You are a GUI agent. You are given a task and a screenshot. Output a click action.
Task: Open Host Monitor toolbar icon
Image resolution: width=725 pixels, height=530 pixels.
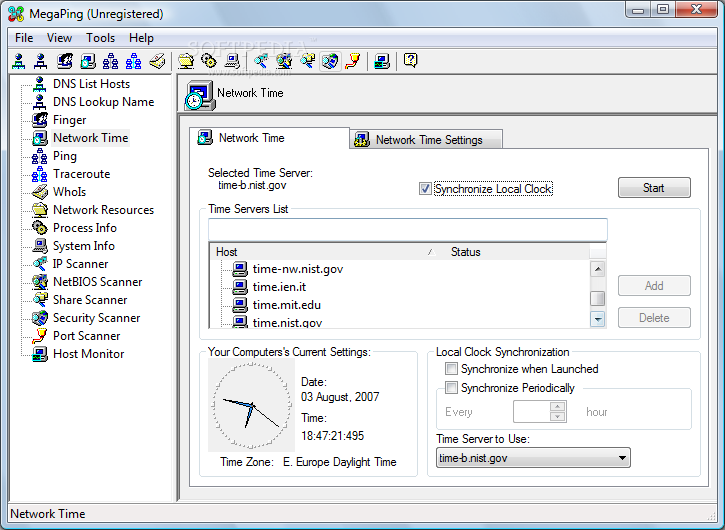pos(382,61)
